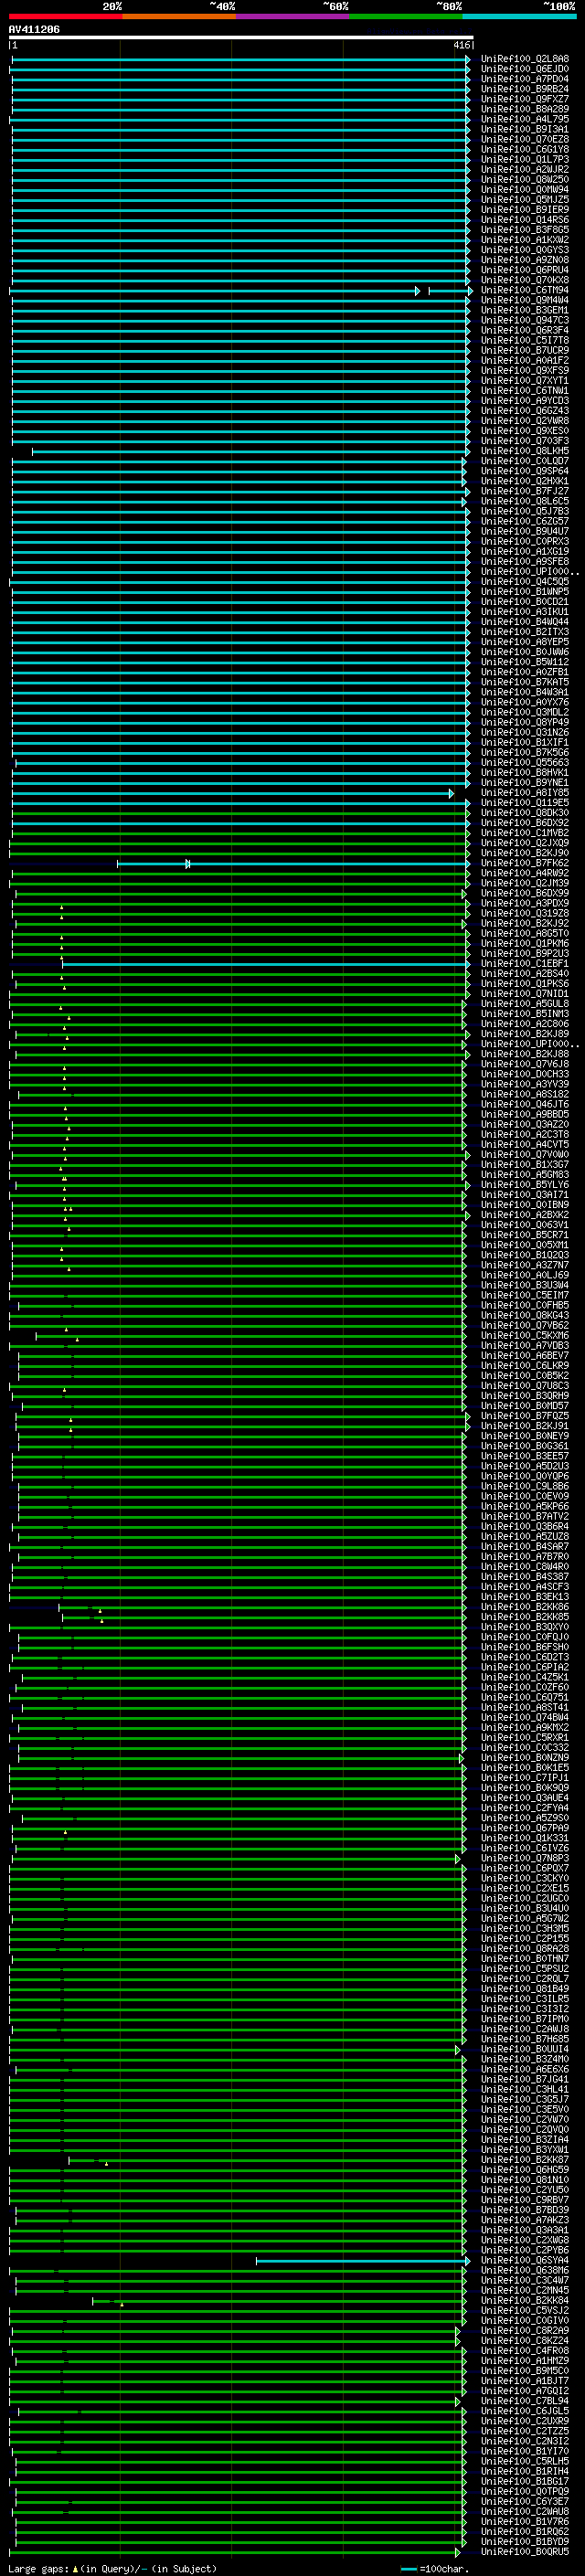Select hit label UniRef100_Q8W250
Screen dimensions: 585x2576
pos(524,179)
